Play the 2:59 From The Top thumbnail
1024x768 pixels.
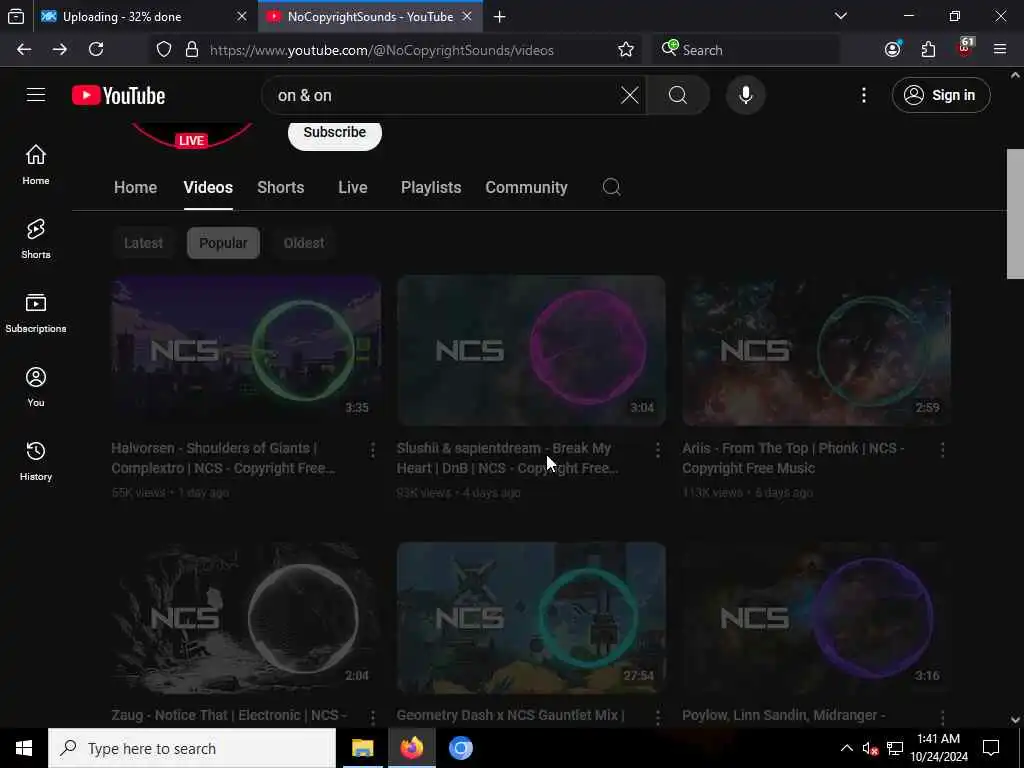(816, 351)
